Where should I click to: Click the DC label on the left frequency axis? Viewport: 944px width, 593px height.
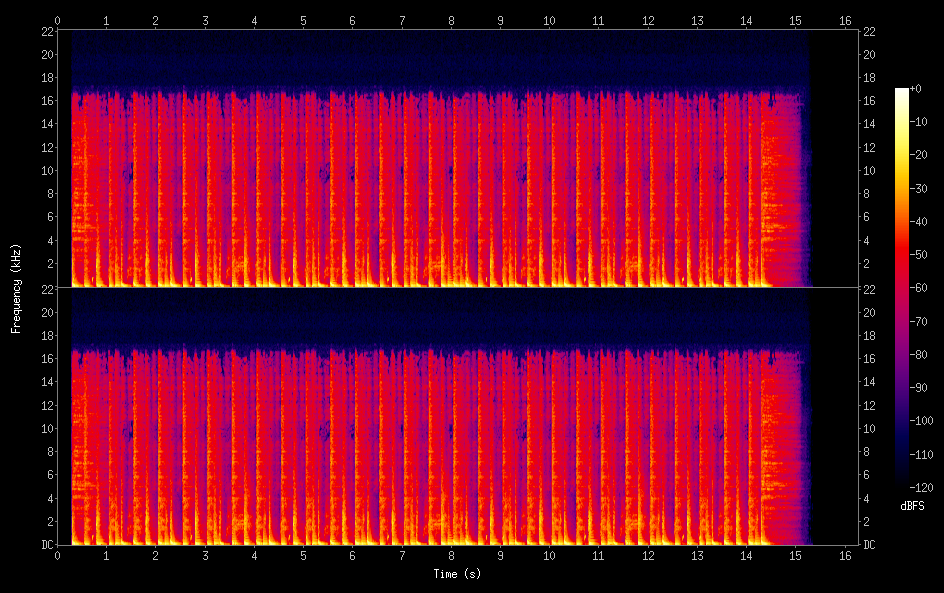click(x=46, y=545)
